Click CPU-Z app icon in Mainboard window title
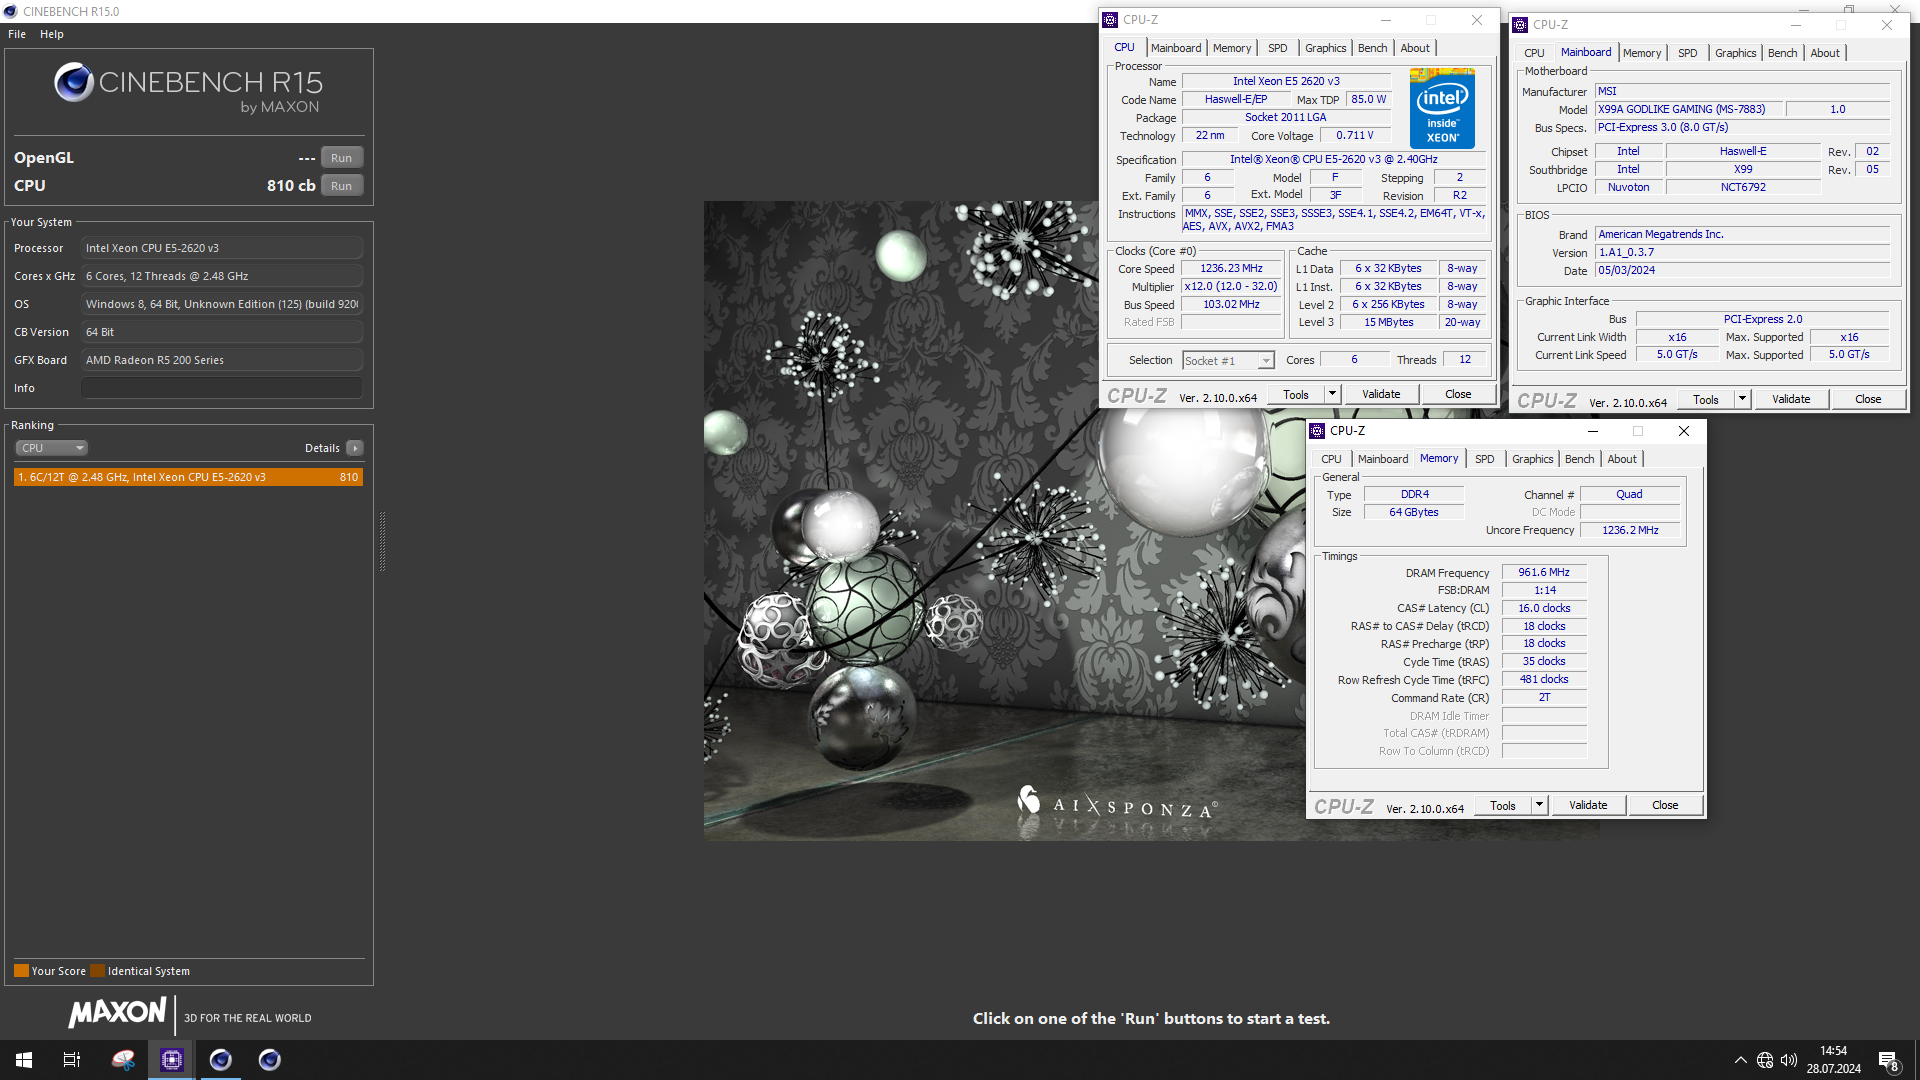This screenshot has height=1080, width=1920. click(x=1520, y=25)
